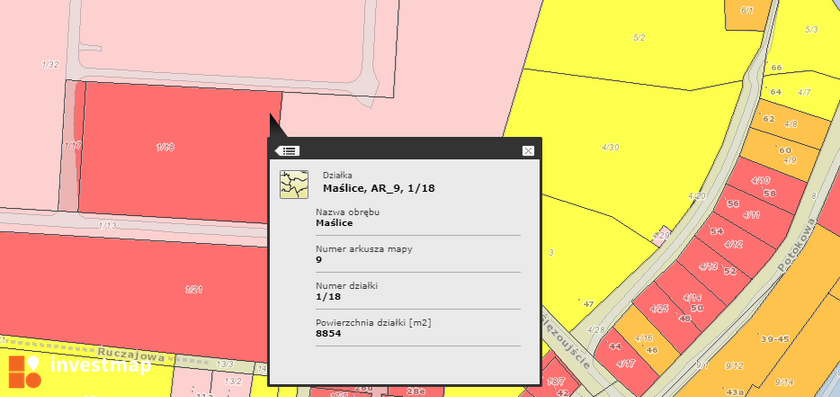Select yellow parcel 4/30
Image resolution: width=840 pixels, height=397 pixels.
click(610, 147)
